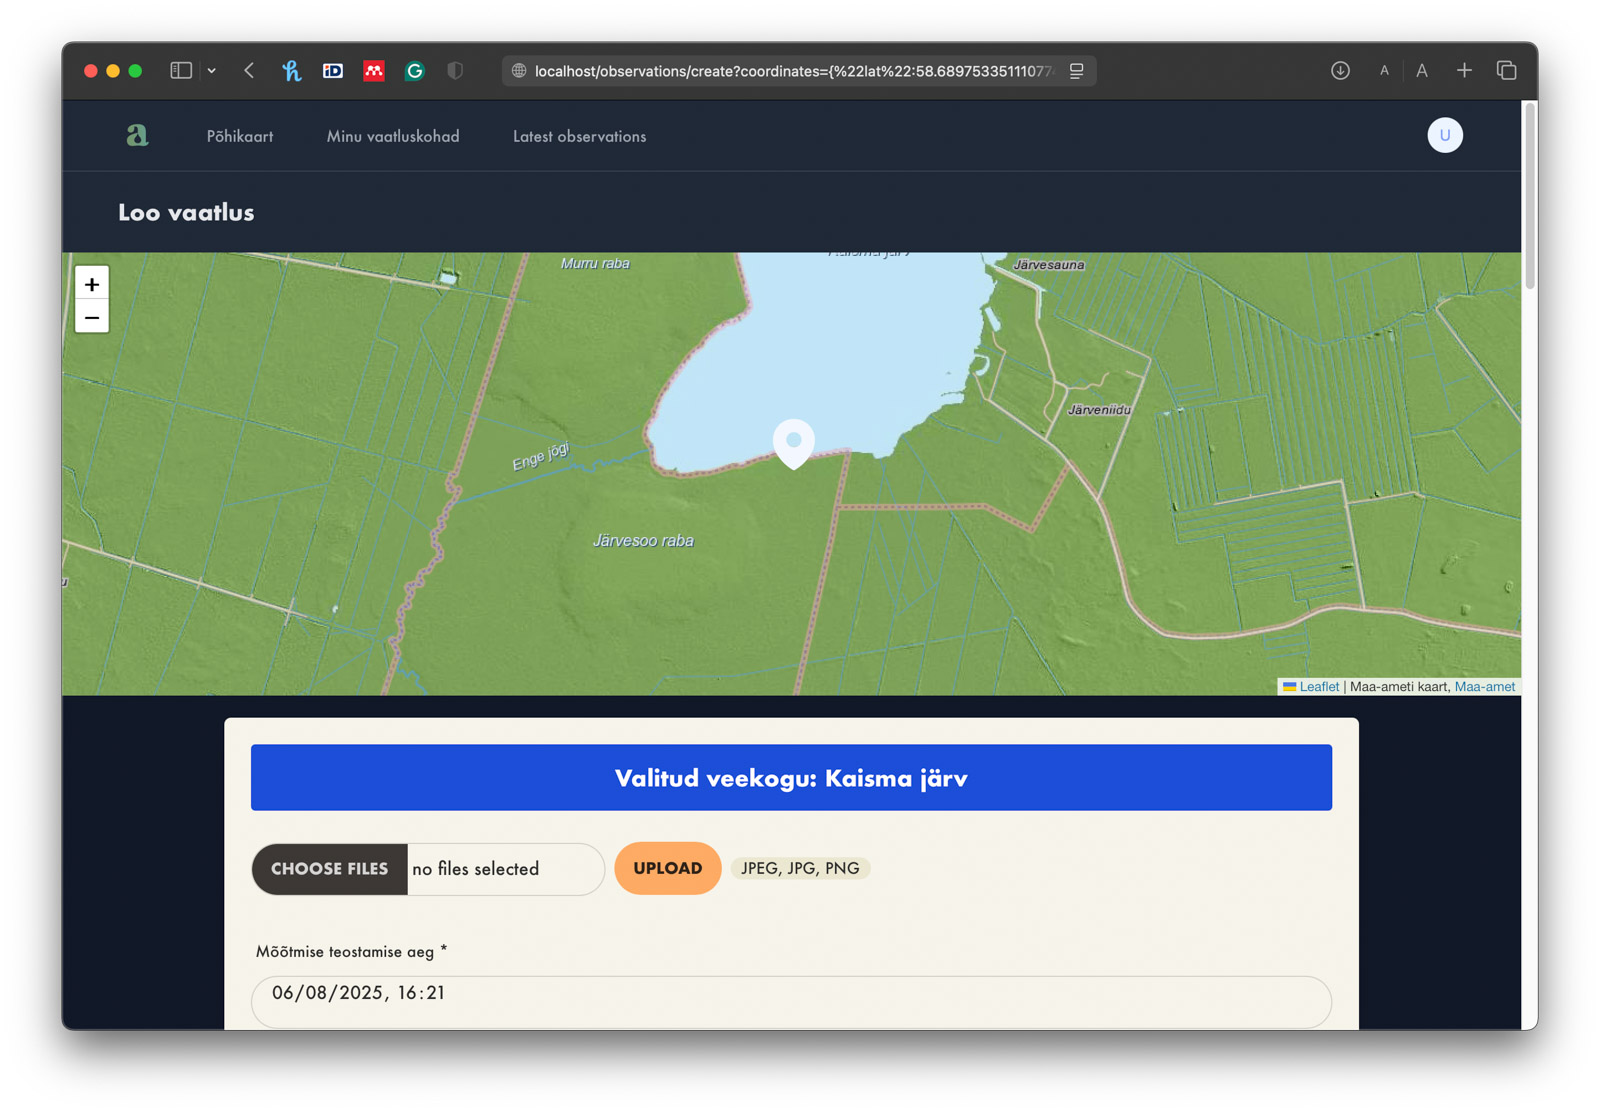Open the sidebar options chevron dropdown
1600x1112 pixels.
(211, 70)
